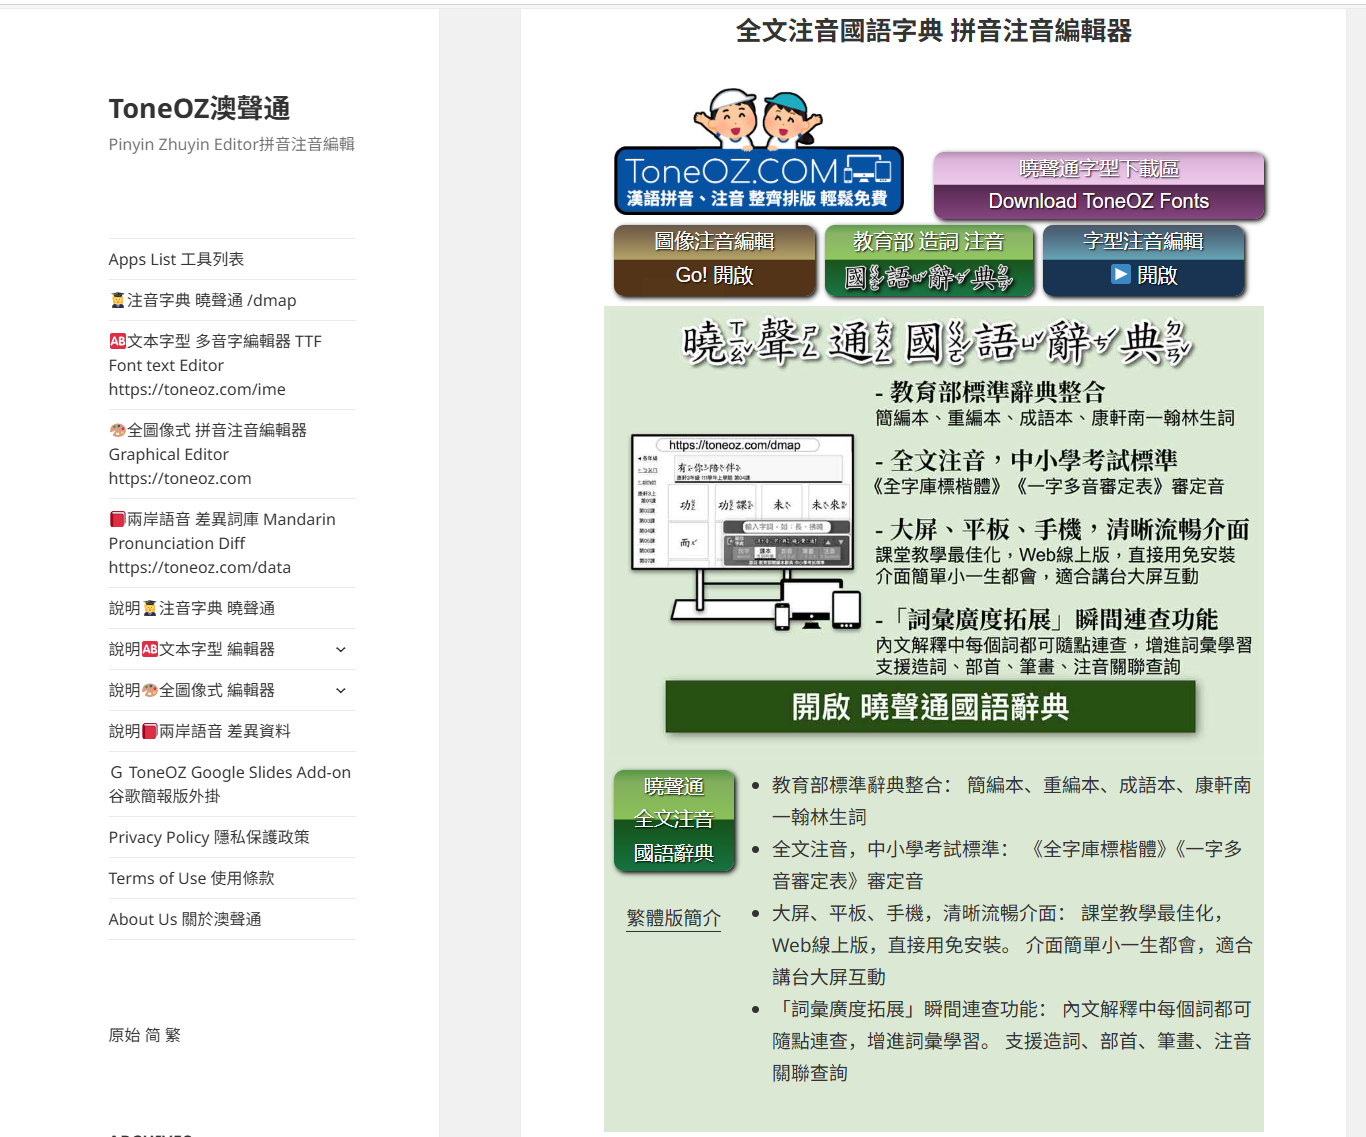Click the dictionary device screenshot thumbnail

[746, 532]
